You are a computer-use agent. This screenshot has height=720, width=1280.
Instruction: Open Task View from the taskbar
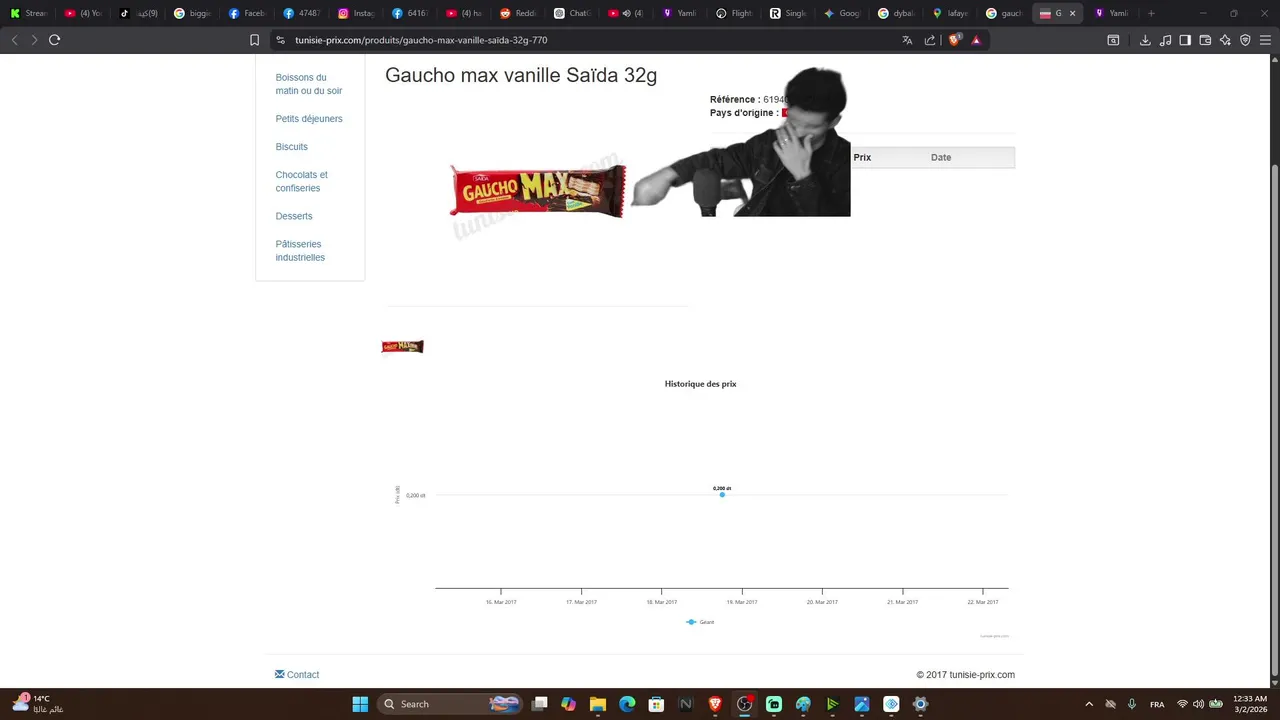tap(540, 704)
